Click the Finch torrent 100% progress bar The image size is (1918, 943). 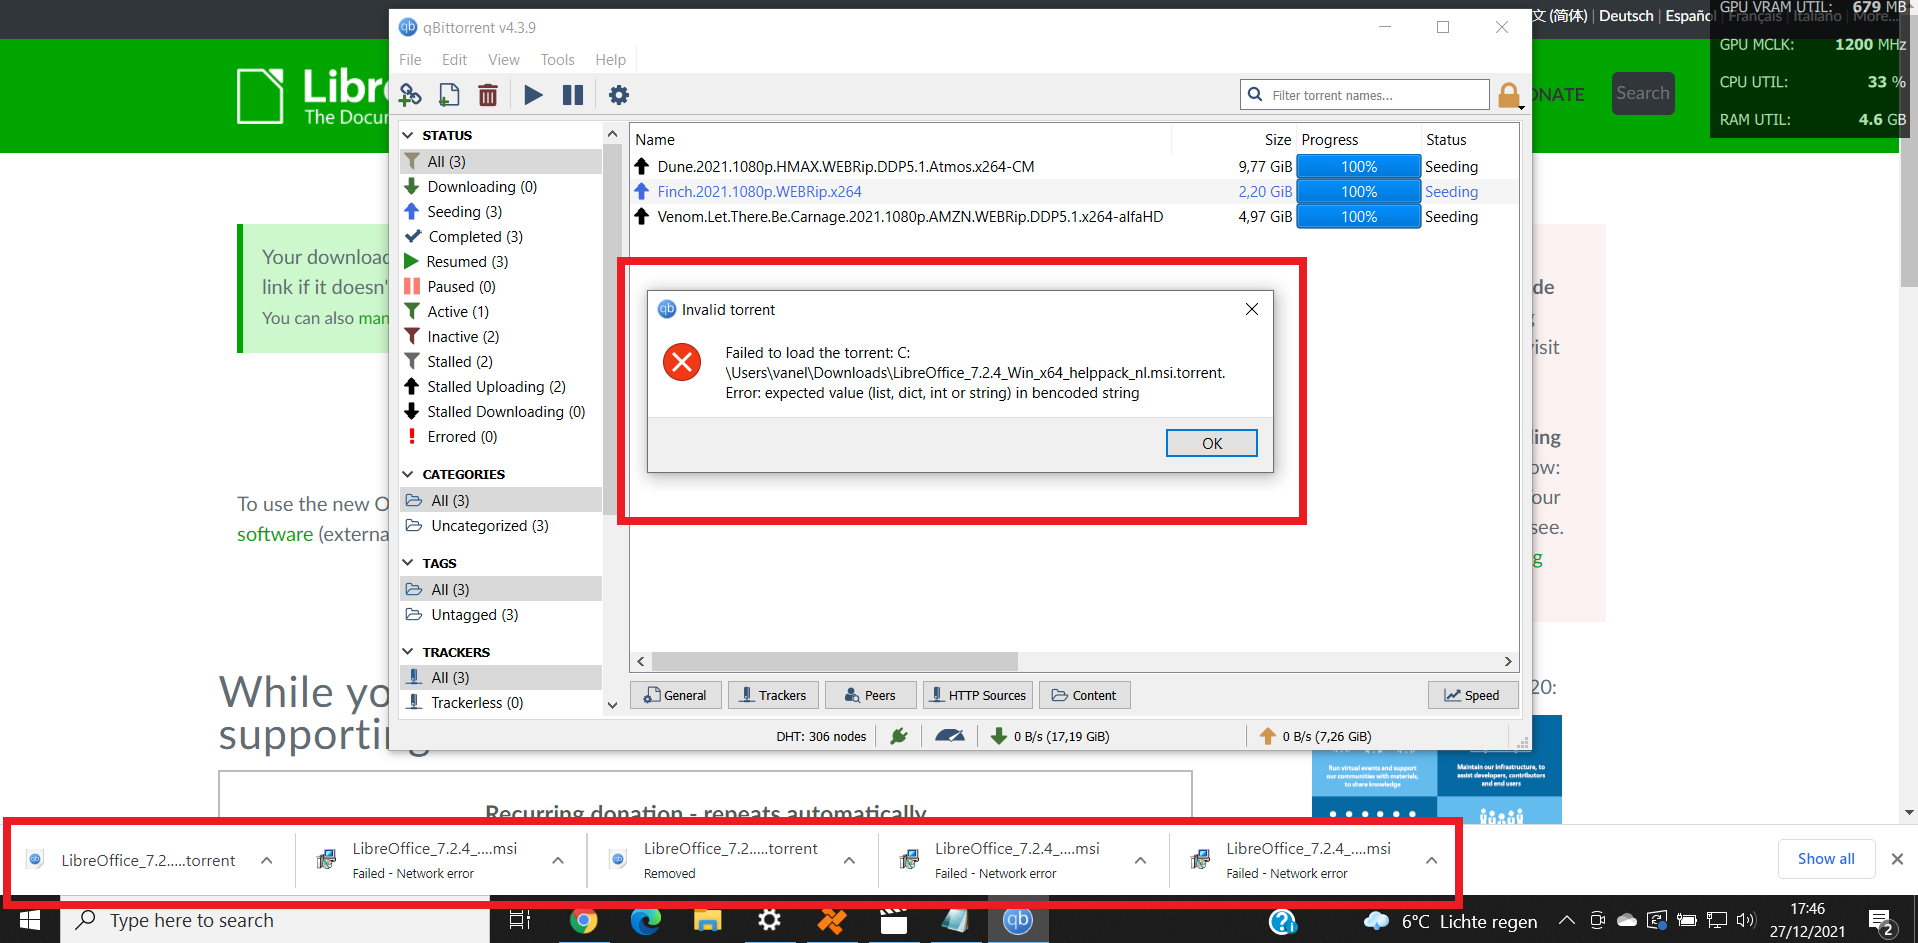(x=1358, y=192)
